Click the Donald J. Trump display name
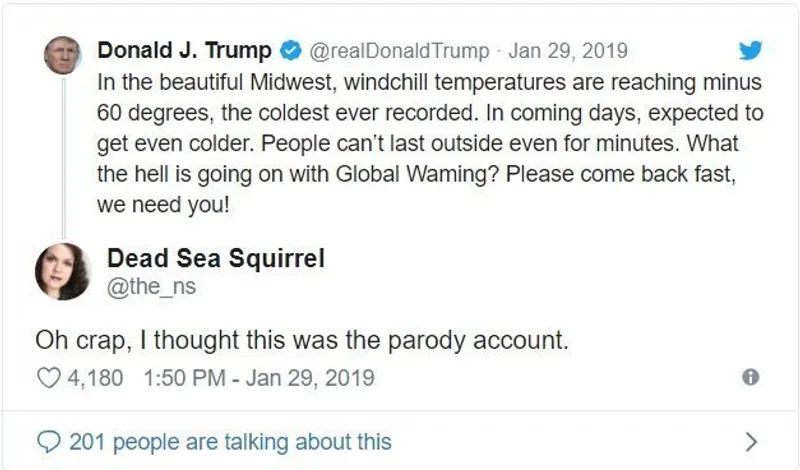The image size is (800, 470). 185,51
